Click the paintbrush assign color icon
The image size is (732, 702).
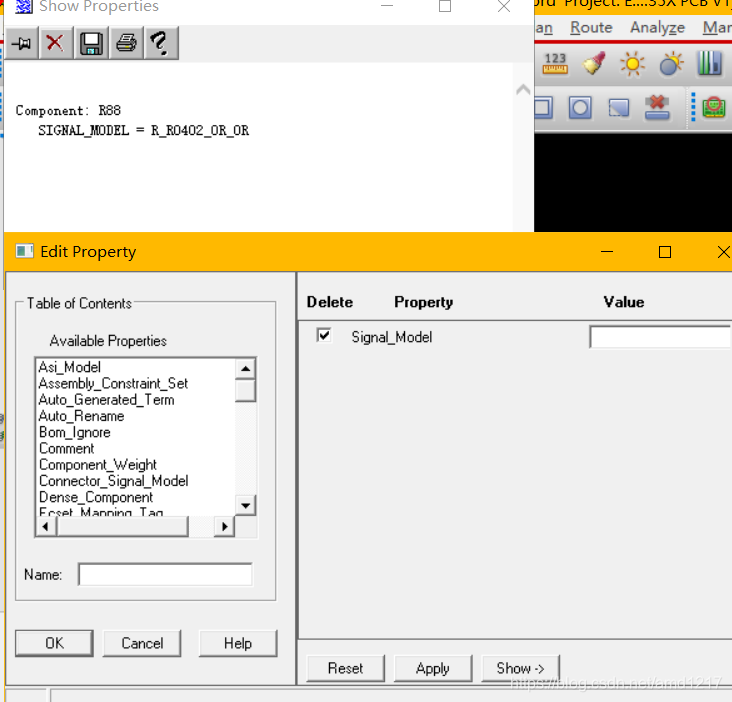[594, 64]
